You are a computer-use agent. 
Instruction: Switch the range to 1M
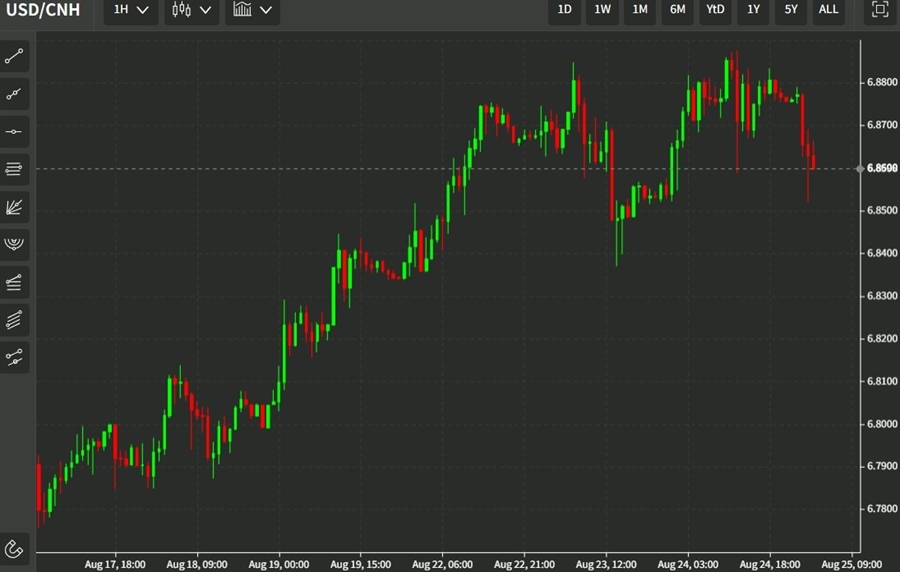point(640,10)
